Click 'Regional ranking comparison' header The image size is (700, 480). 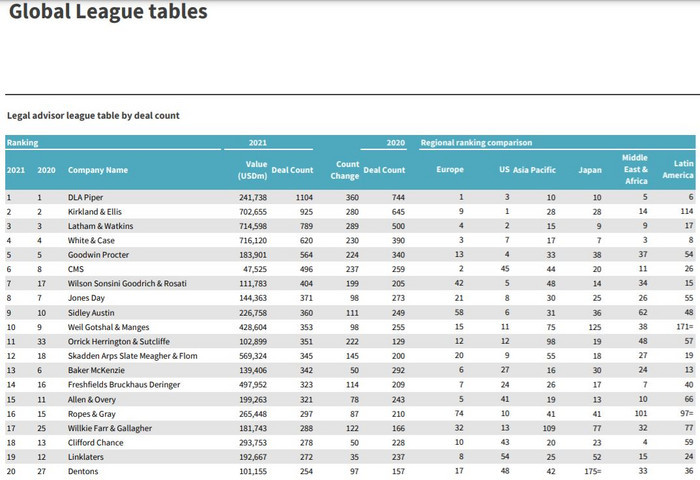click(x=476, y=143)
